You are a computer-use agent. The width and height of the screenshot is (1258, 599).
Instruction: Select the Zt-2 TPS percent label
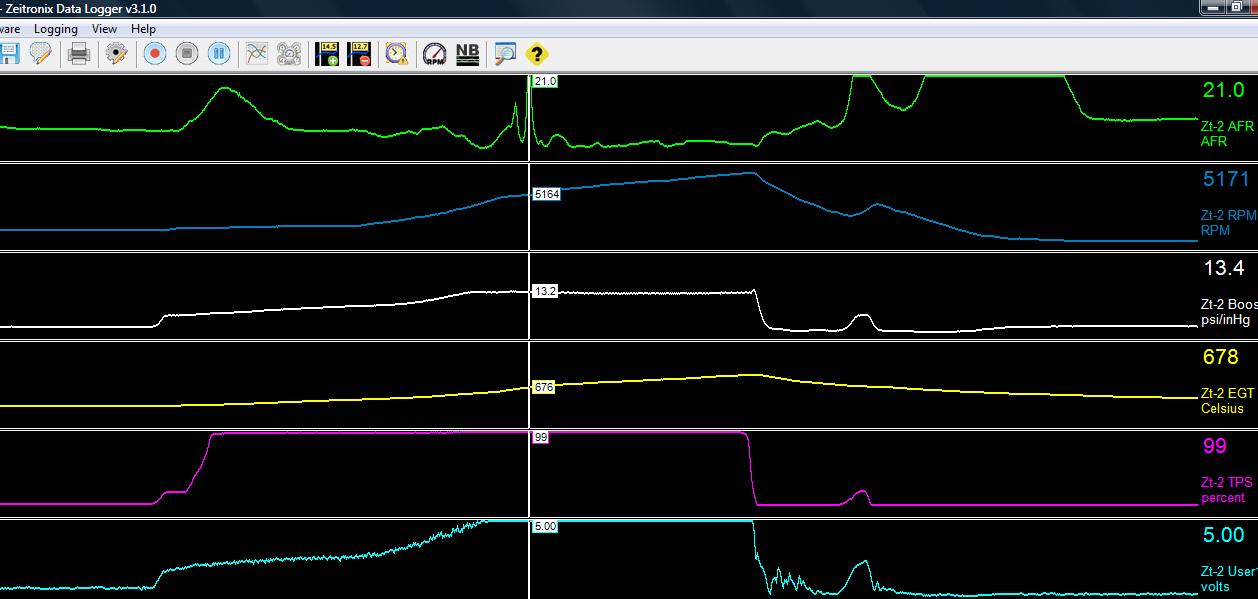1224,490
